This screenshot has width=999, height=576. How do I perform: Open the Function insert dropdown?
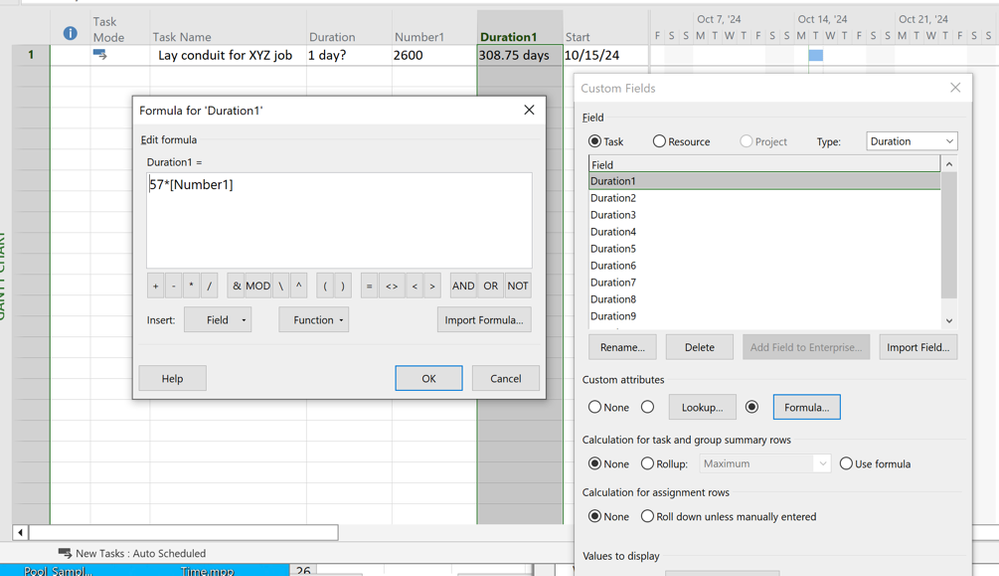(x=313, y=320)
